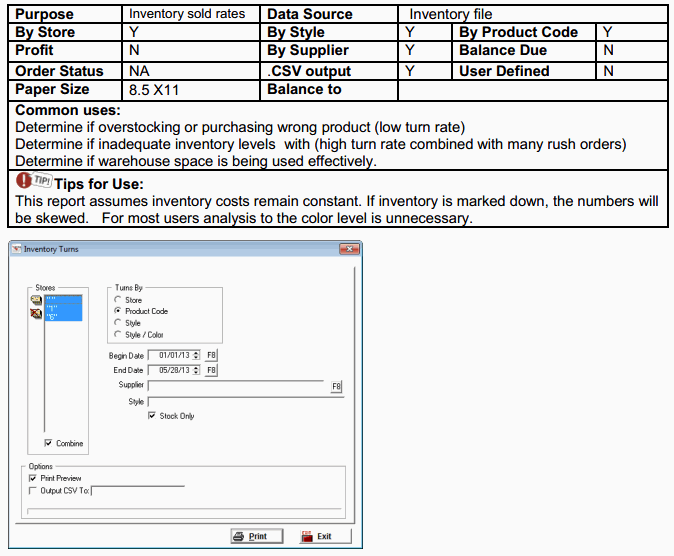This screenshot has height=556, width=674.
Task: Select the Style / Color option
Action: (118, 334)
